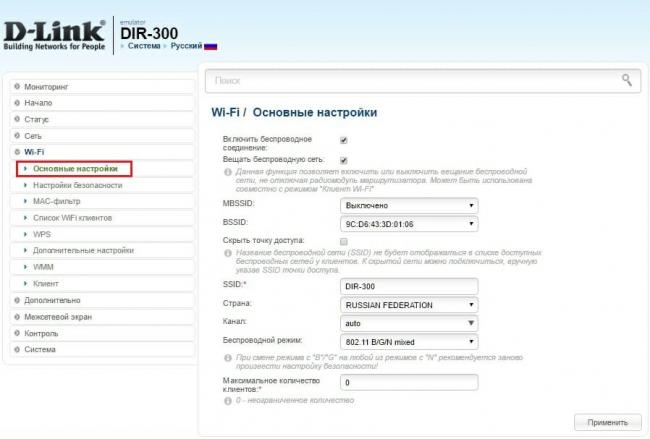Click info icon near 0 - неограниченное количество

tap(228, 401)
